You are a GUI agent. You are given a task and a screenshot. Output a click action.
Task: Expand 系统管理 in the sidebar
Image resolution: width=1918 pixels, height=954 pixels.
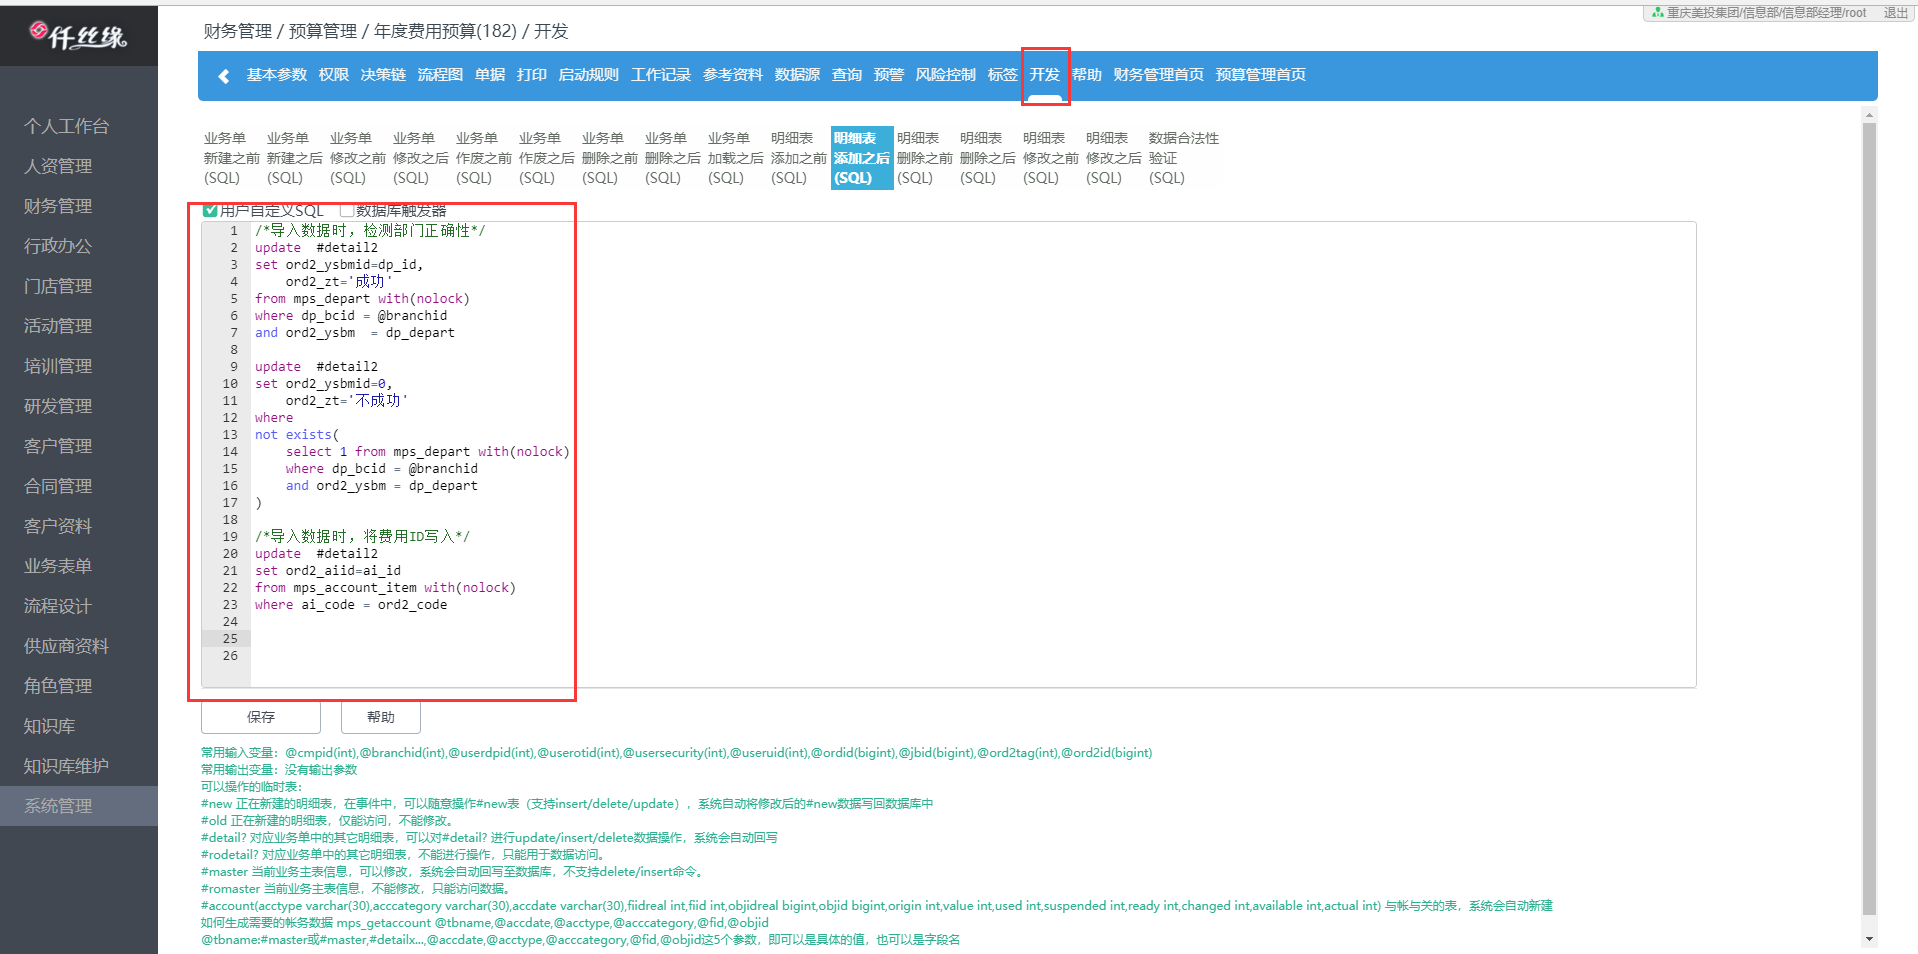click(x=58, y=806)
